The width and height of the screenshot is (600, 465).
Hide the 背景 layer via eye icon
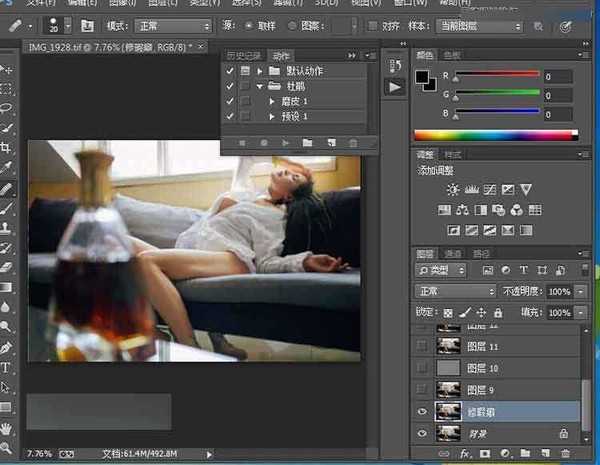(422, 433)
